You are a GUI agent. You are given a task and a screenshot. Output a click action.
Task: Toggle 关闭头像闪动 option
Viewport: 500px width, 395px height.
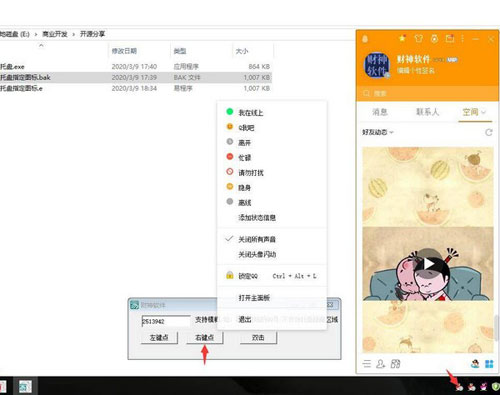click(x=272, y=254)
